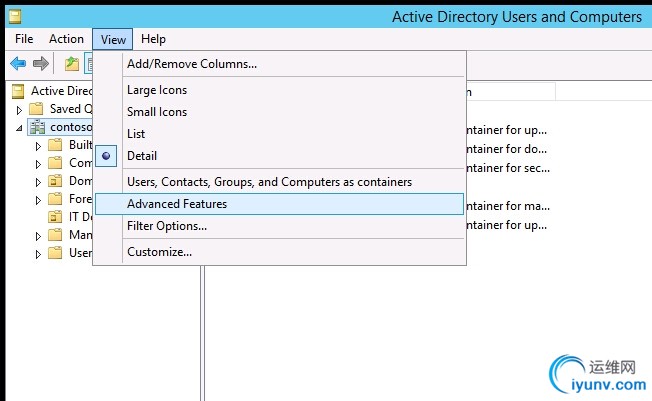
Task: Collapse the contoso domain node
Action: click(19, 128)
